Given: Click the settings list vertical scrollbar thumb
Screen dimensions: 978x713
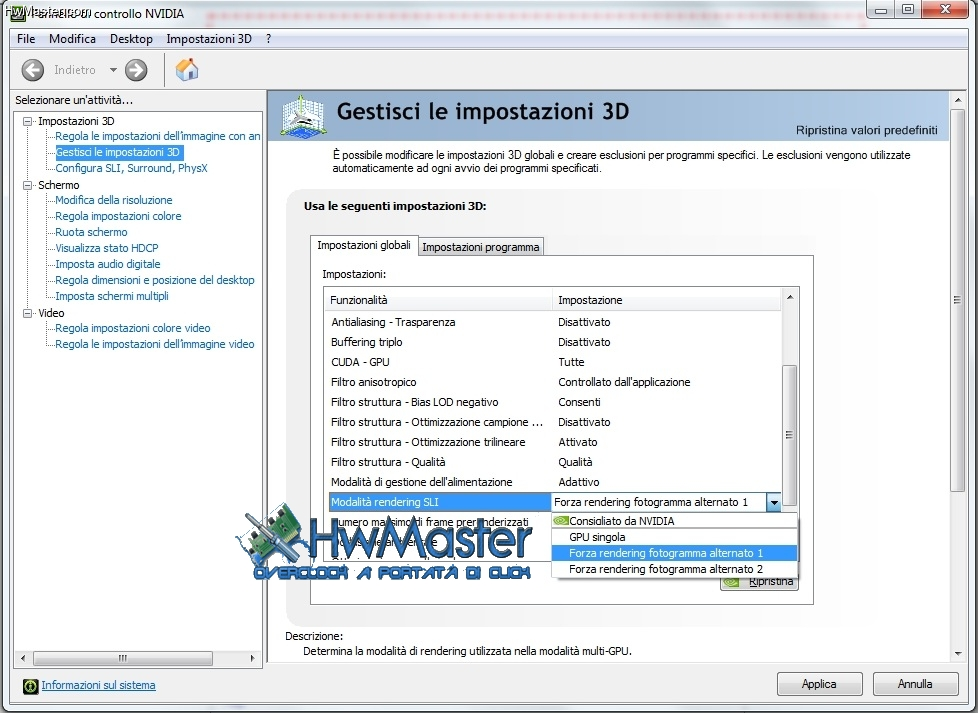Looking at the screenshot, I should (x=790, y=435).
